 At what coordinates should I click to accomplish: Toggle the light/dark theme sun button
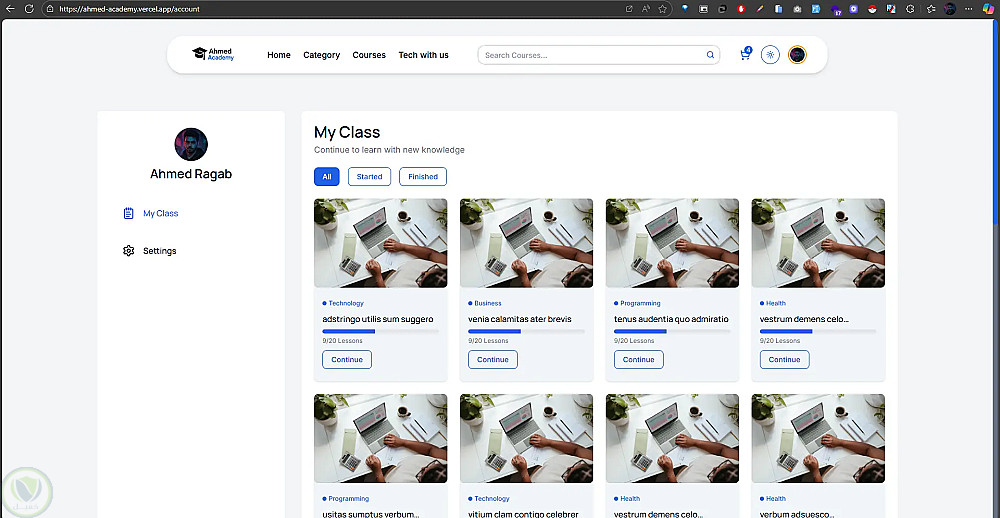(770, 55)
